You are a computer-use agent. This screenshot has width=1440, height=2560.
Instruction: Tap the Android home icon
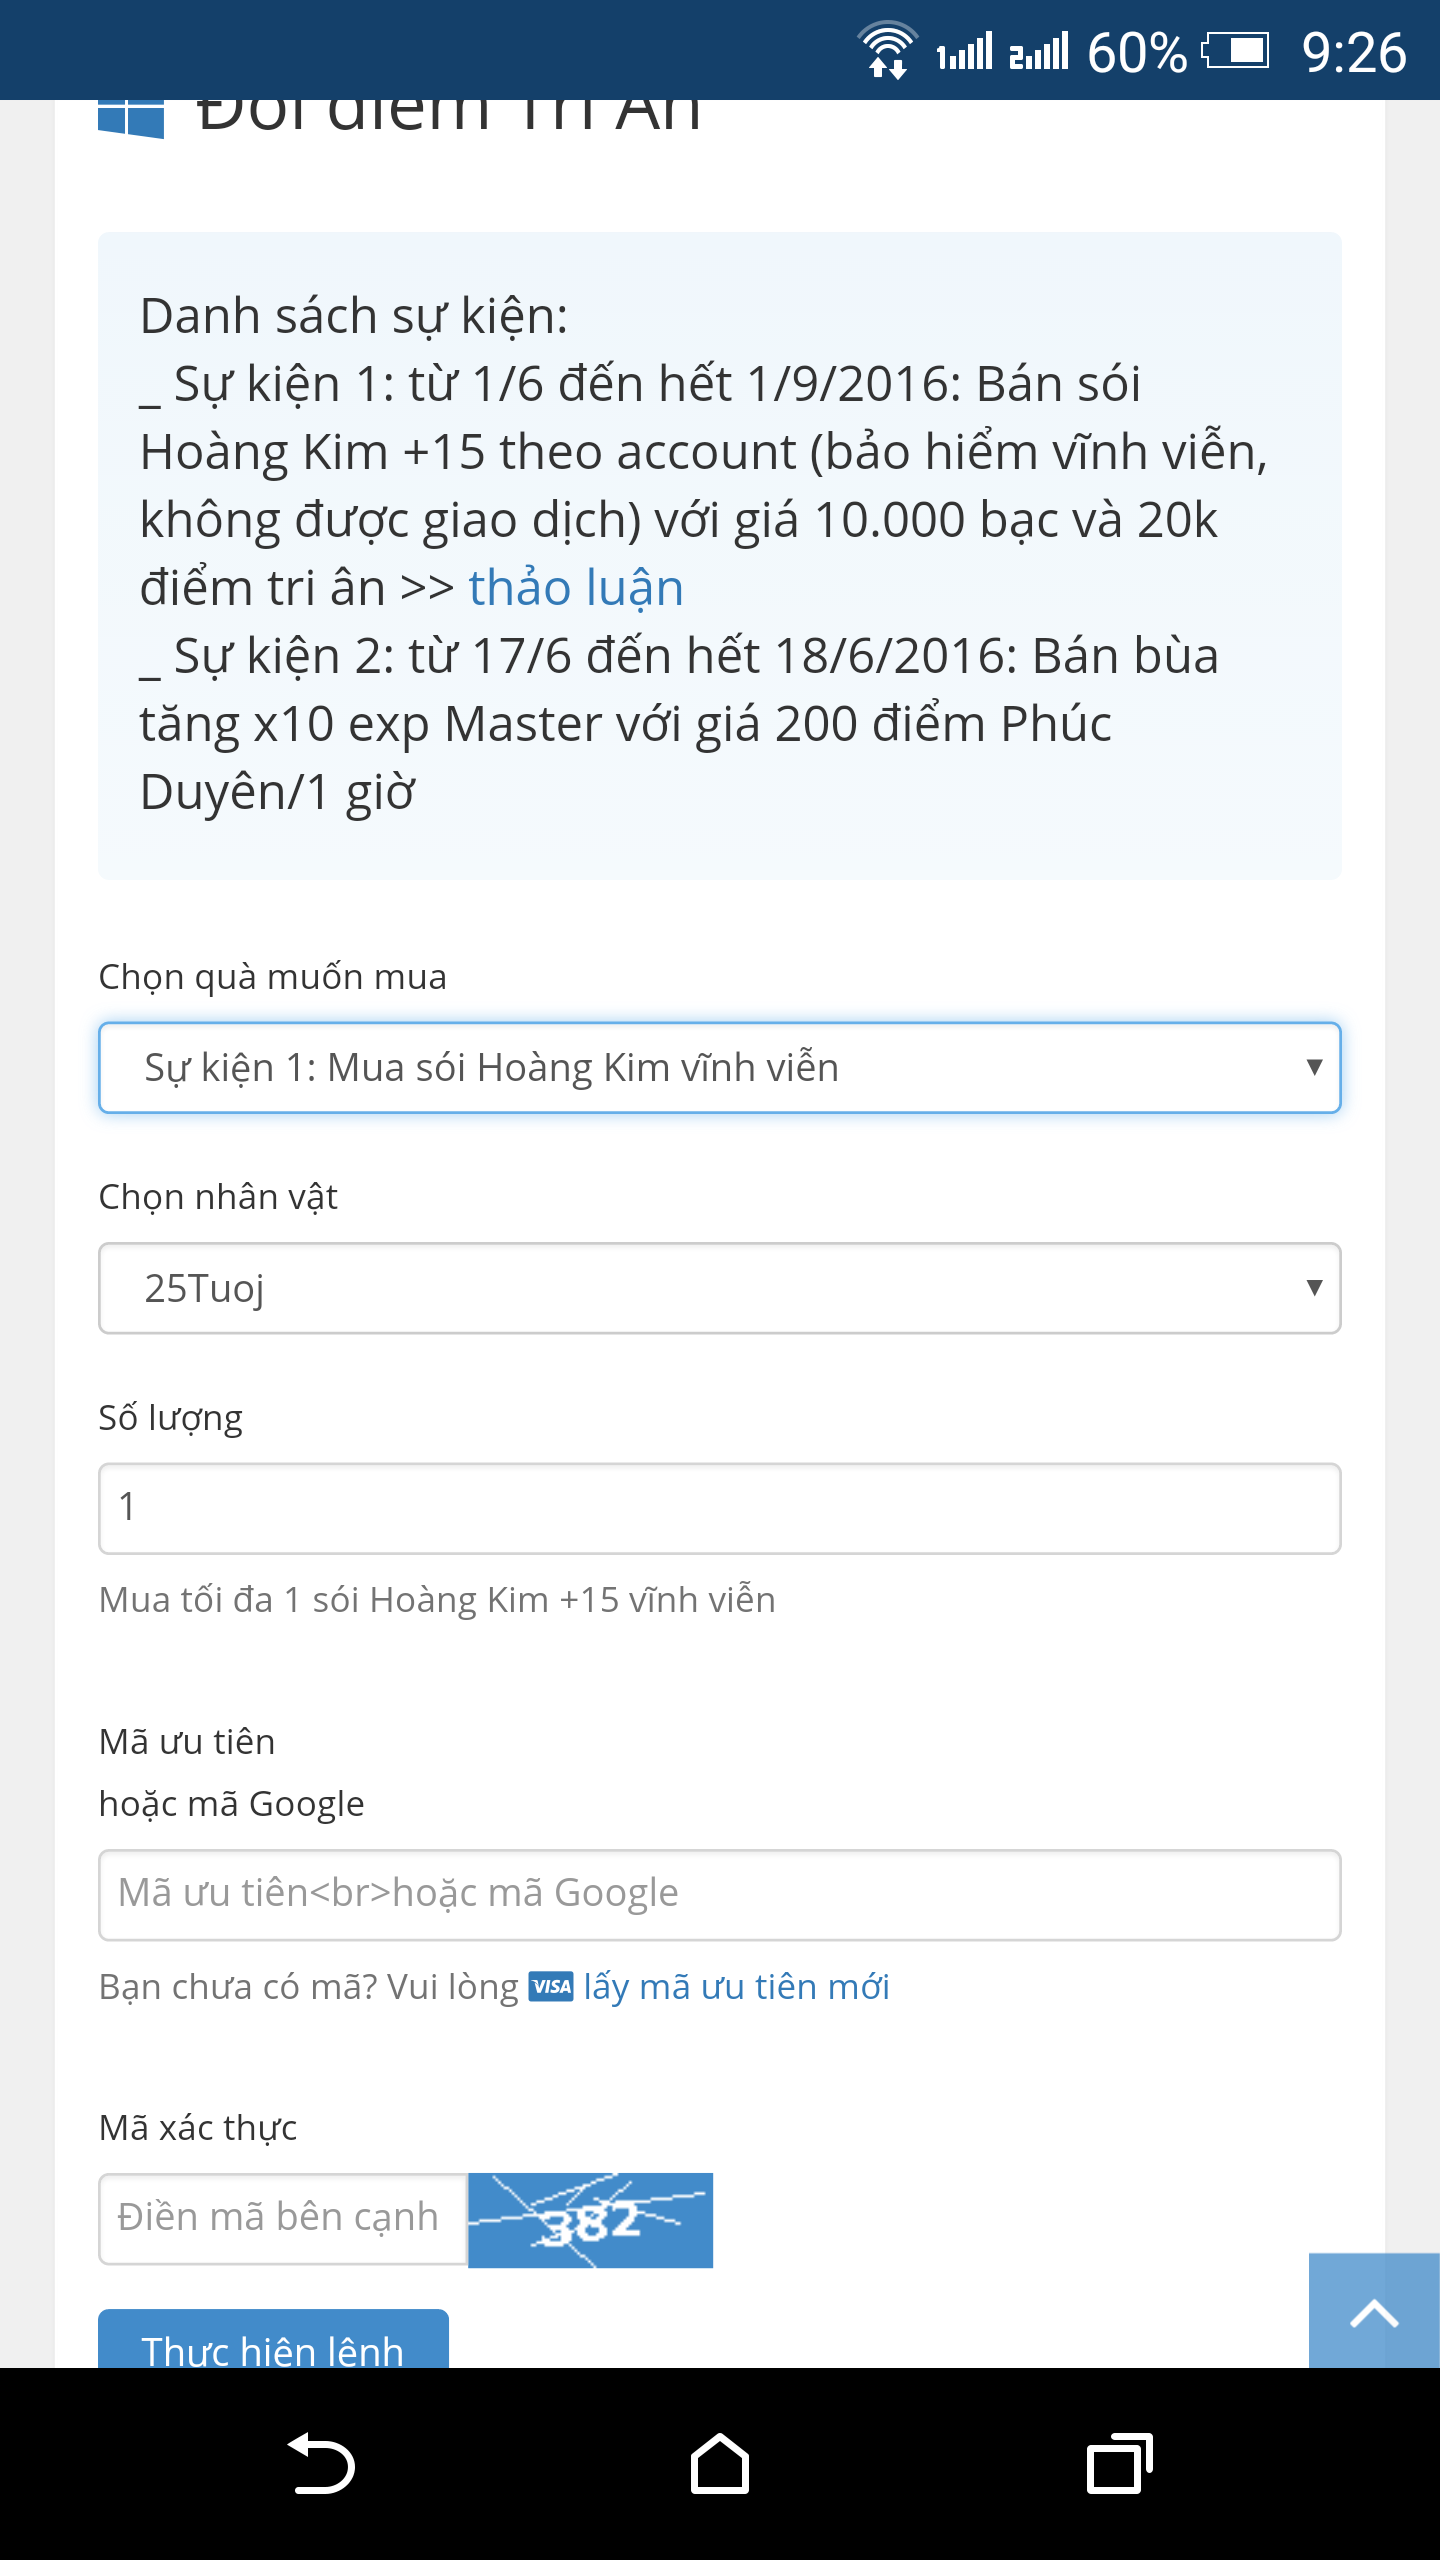[x=720, y=2464]
